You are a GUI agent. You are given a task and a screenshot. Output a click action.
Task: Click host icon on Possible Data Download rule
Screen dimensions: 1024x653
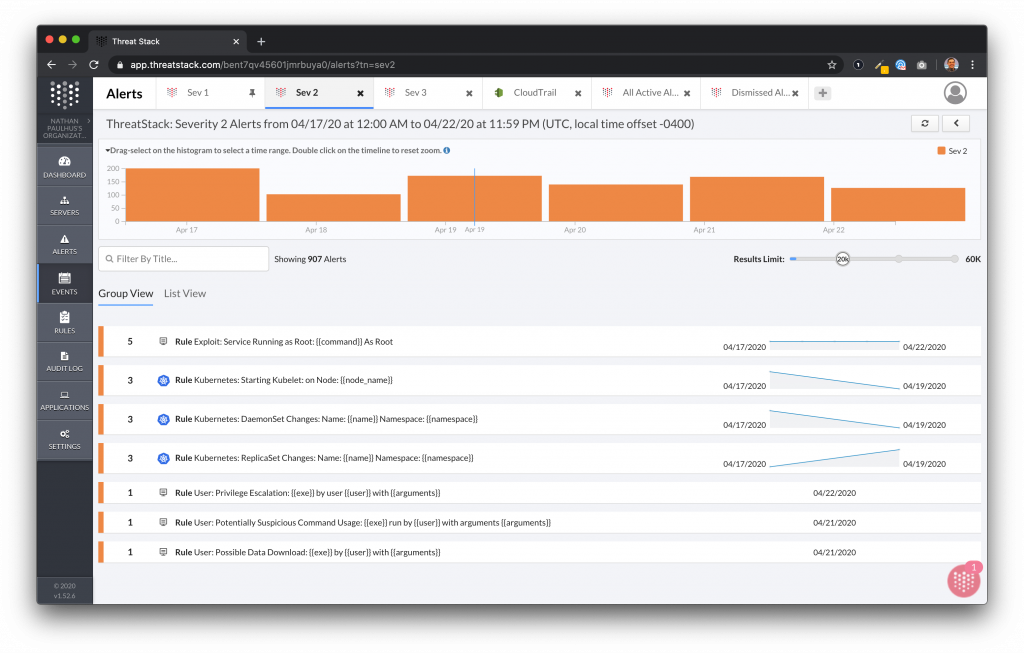click(163, 552)
